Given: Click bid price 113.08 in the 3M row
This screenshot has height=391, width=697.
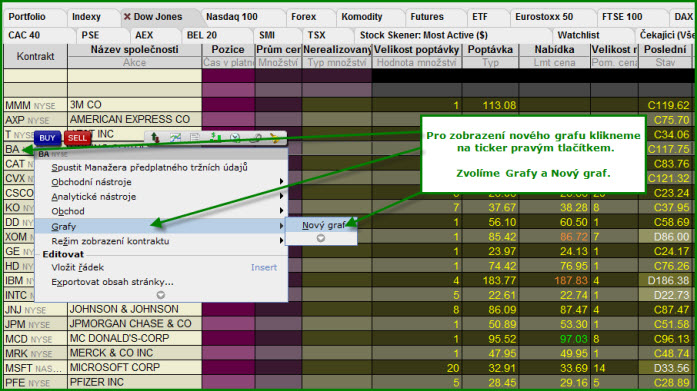Looking at the screenshot, I should click(x=499, y=105).
